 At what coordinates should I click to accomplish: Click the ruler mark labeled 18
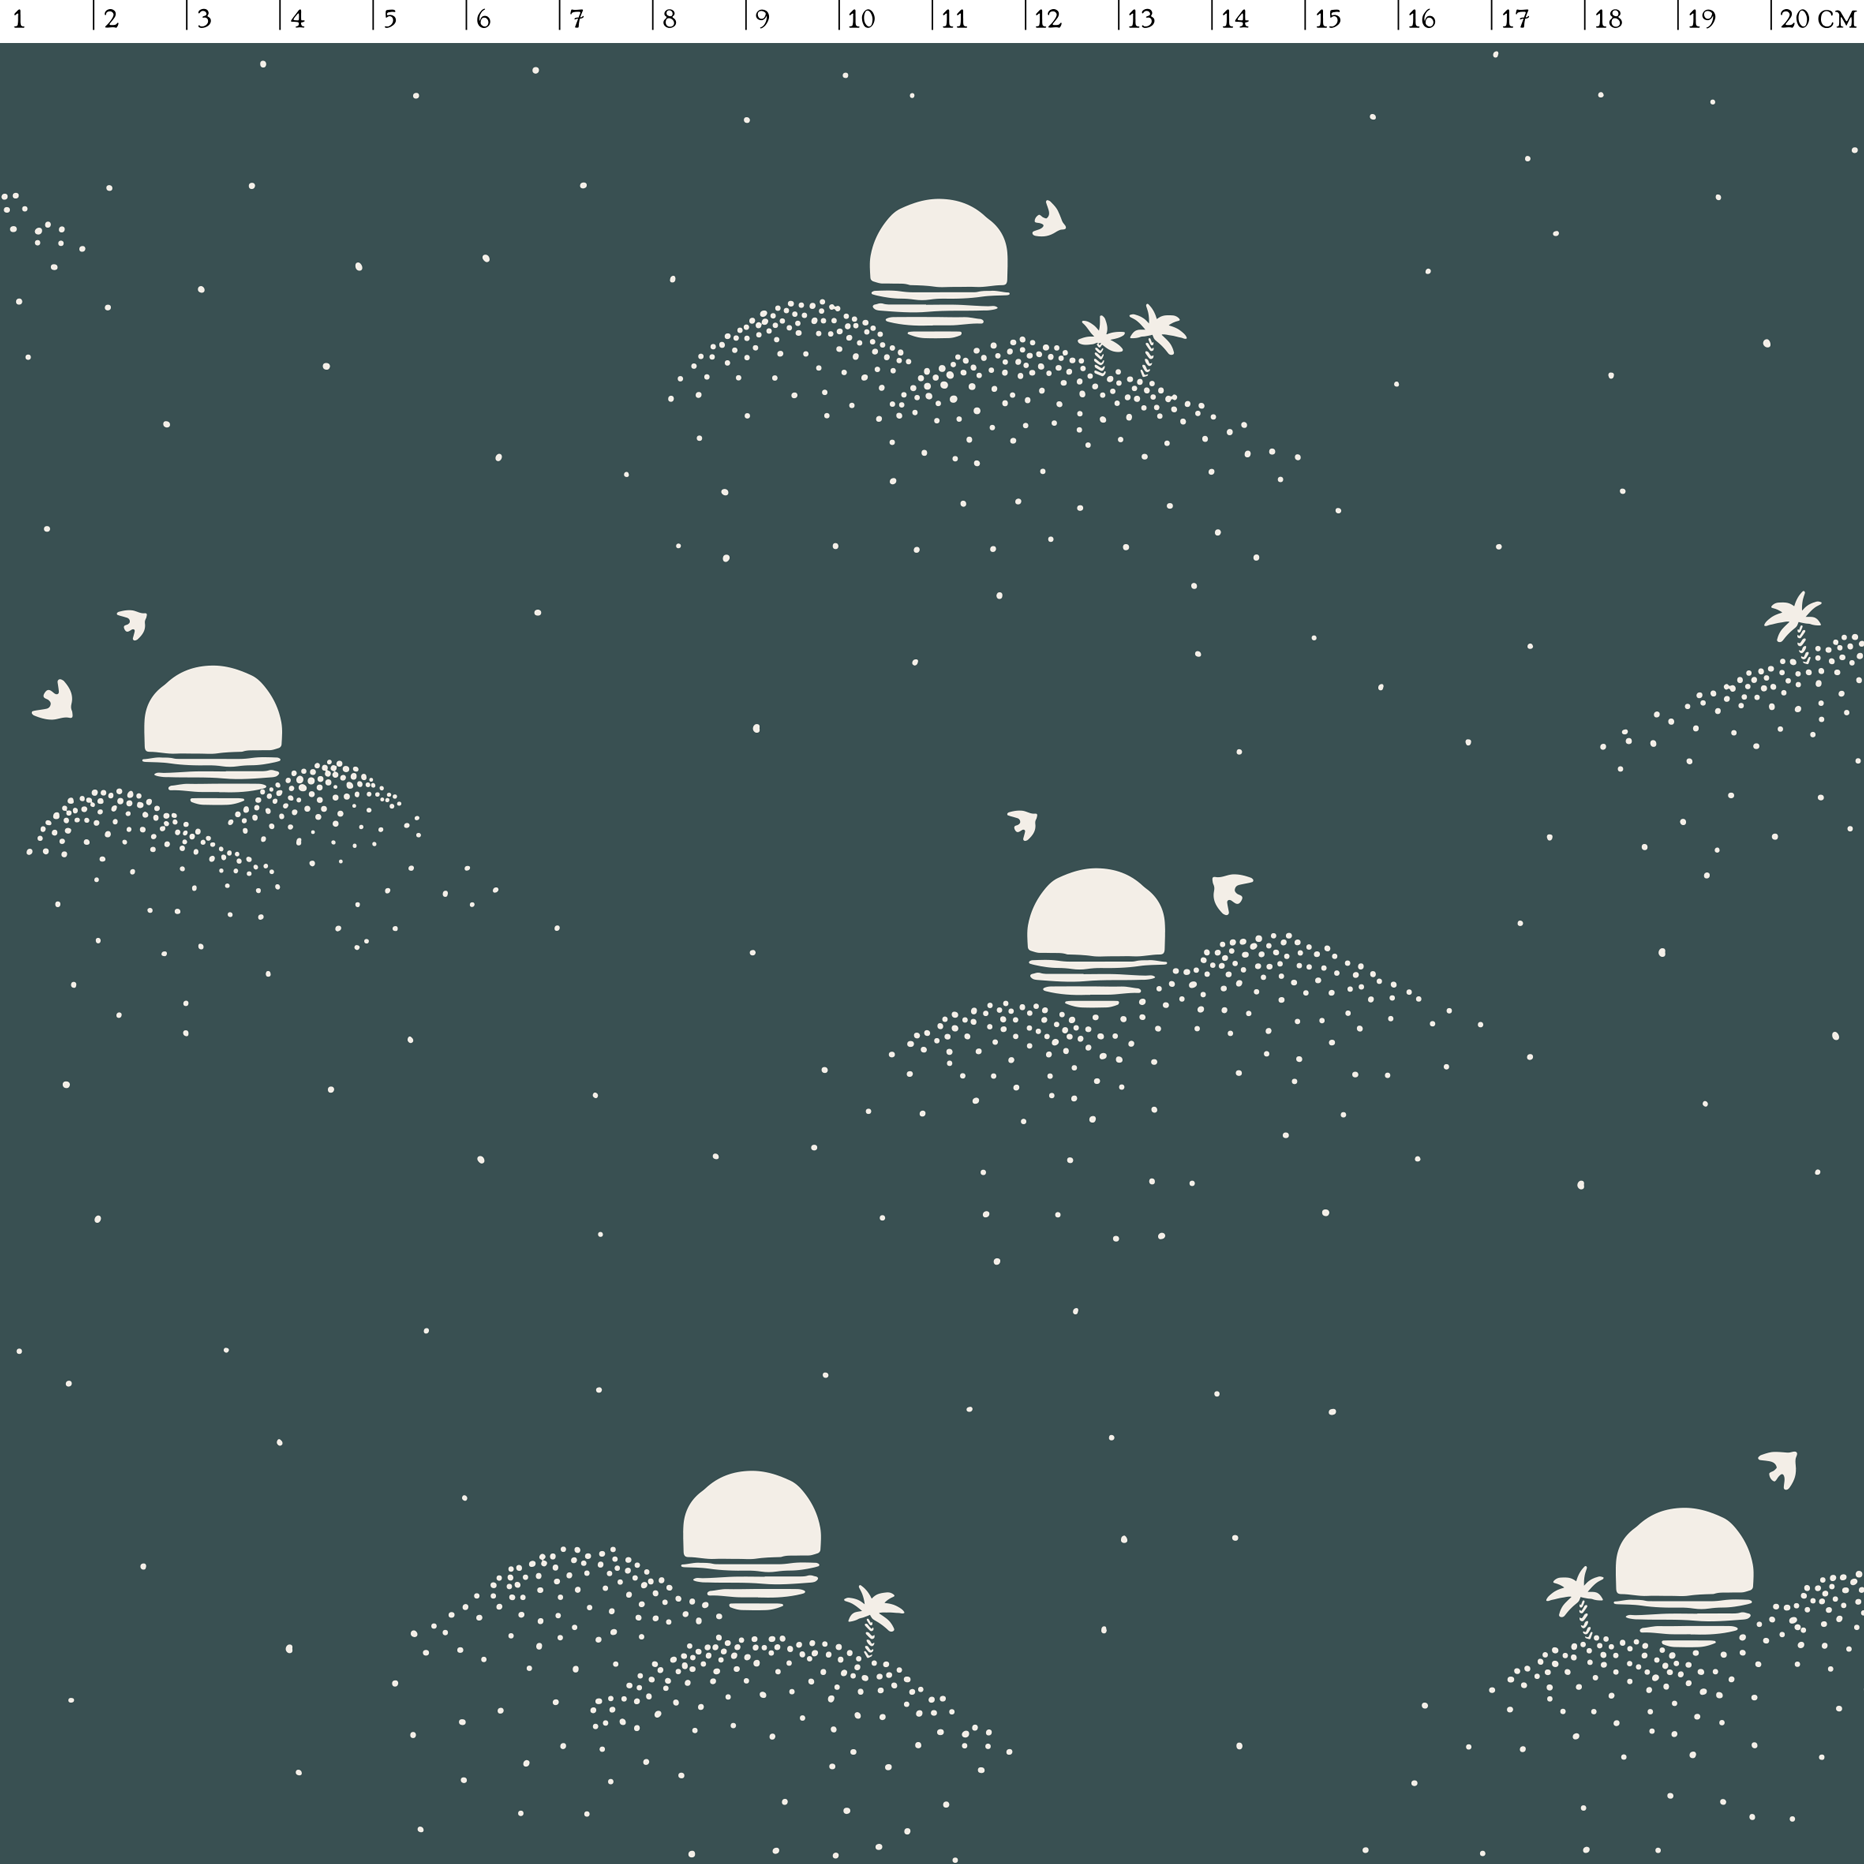1608,19
